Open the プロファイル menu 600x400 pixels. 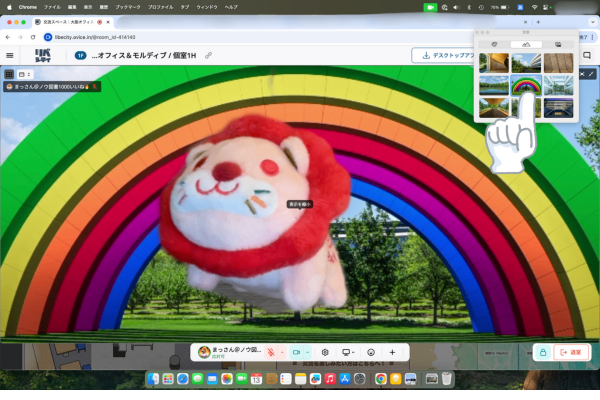(x=160, y=7)
